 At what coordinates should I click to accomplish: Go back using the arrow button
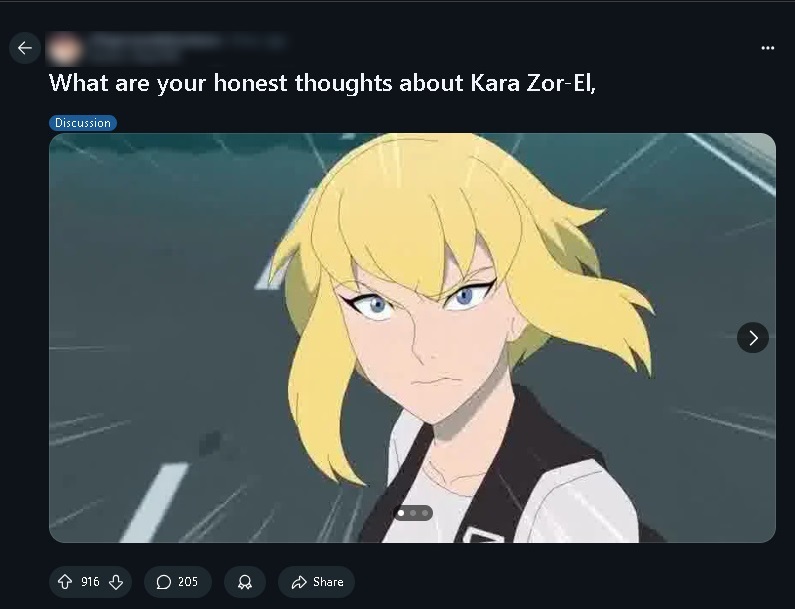(24, 48)
